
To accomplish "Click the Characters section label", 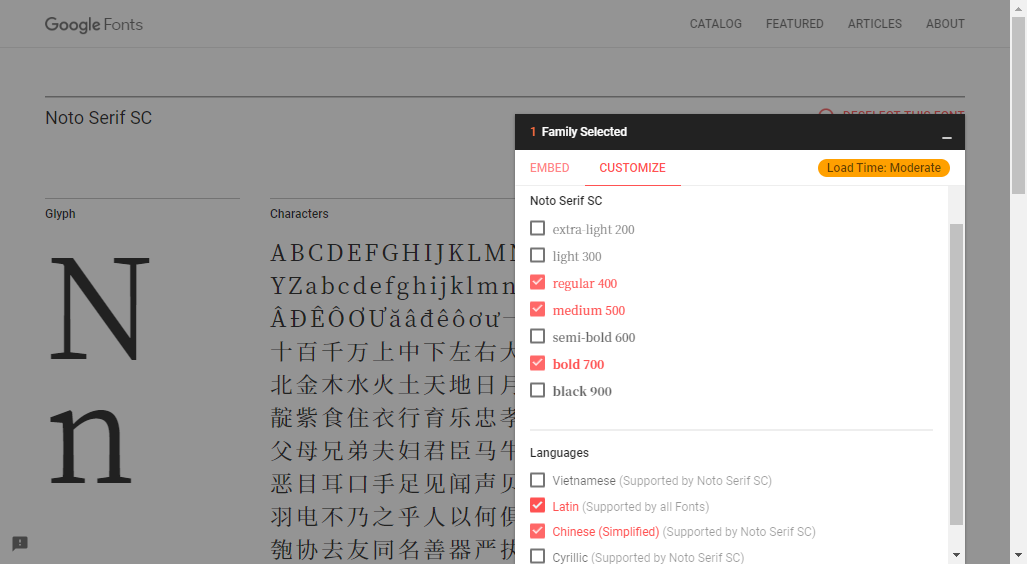I will point(299,214).
